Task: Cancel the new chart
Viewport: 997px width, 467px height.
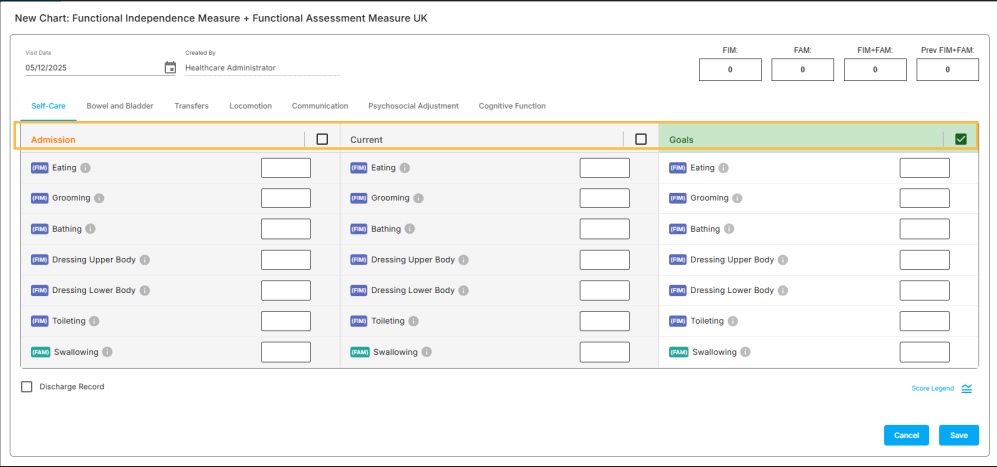Action: 906,435
